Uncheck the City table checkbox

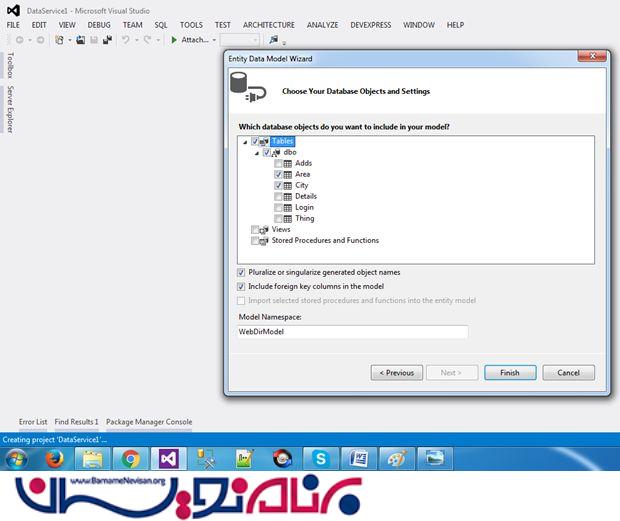click(x=277, y=185)
